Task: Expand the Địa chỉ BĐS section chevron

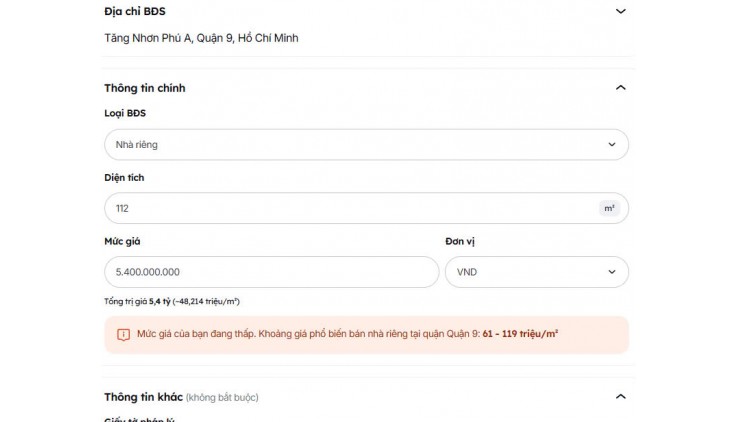Action: 620,11
